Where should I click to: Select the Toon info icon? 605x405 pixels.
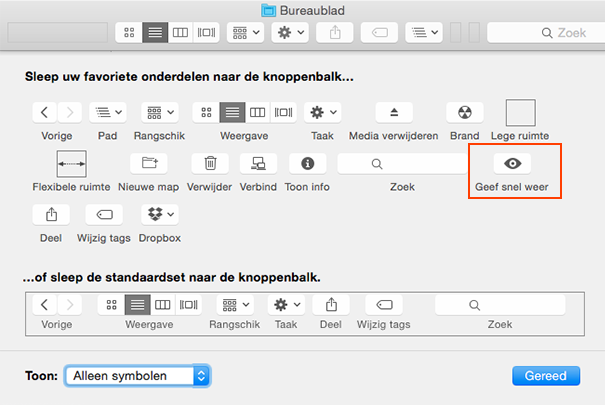point(308,163)
